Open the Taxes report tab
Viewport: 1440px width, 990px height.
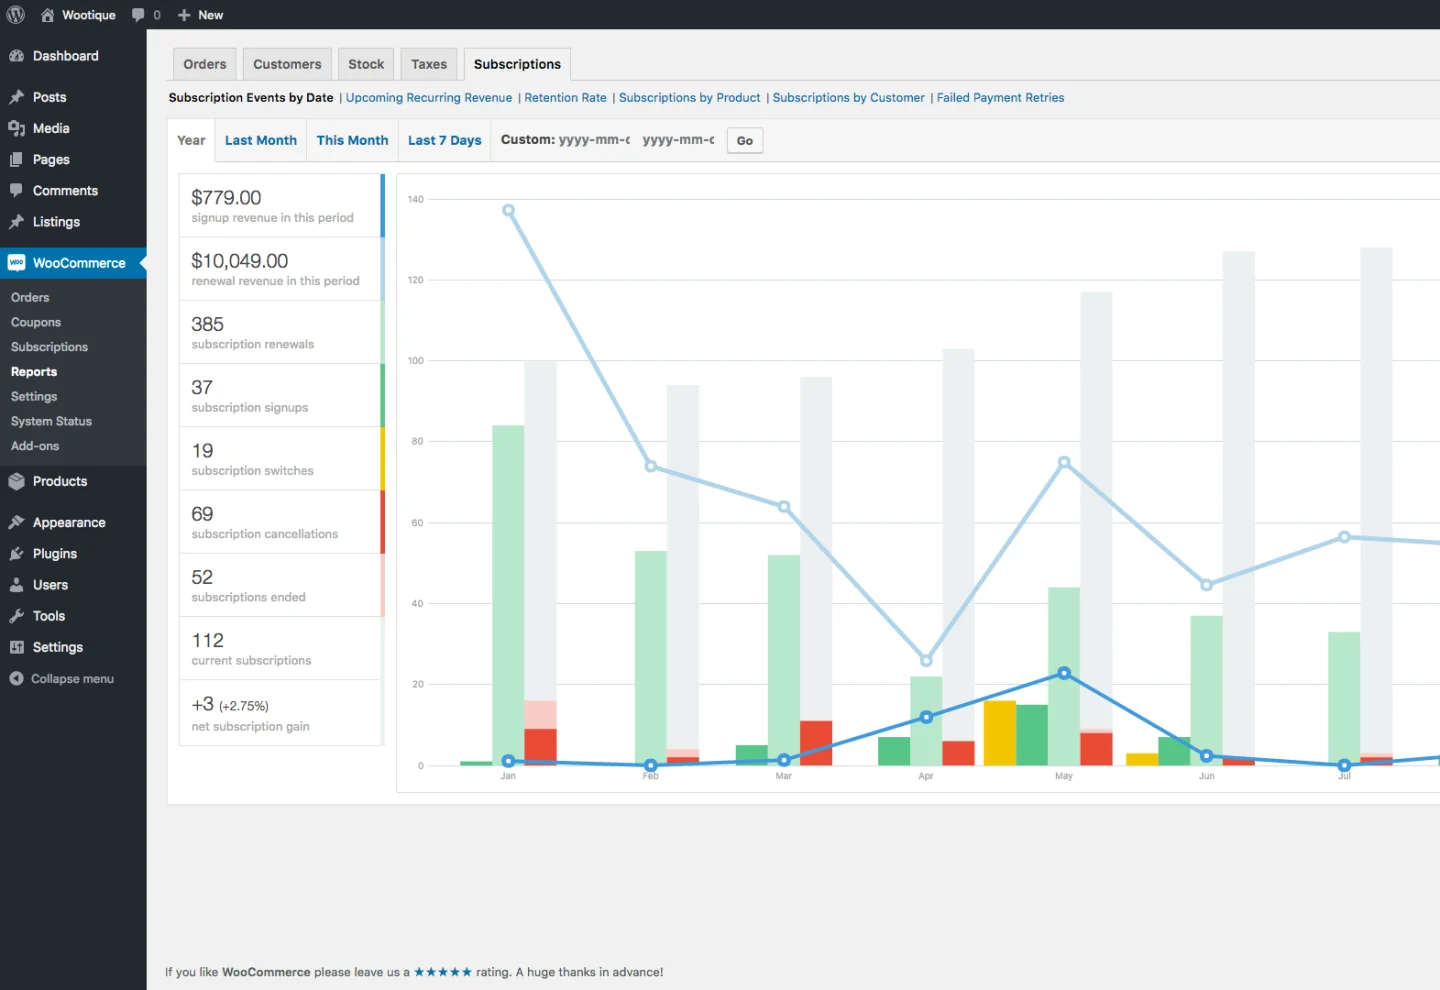pos(429,64)
